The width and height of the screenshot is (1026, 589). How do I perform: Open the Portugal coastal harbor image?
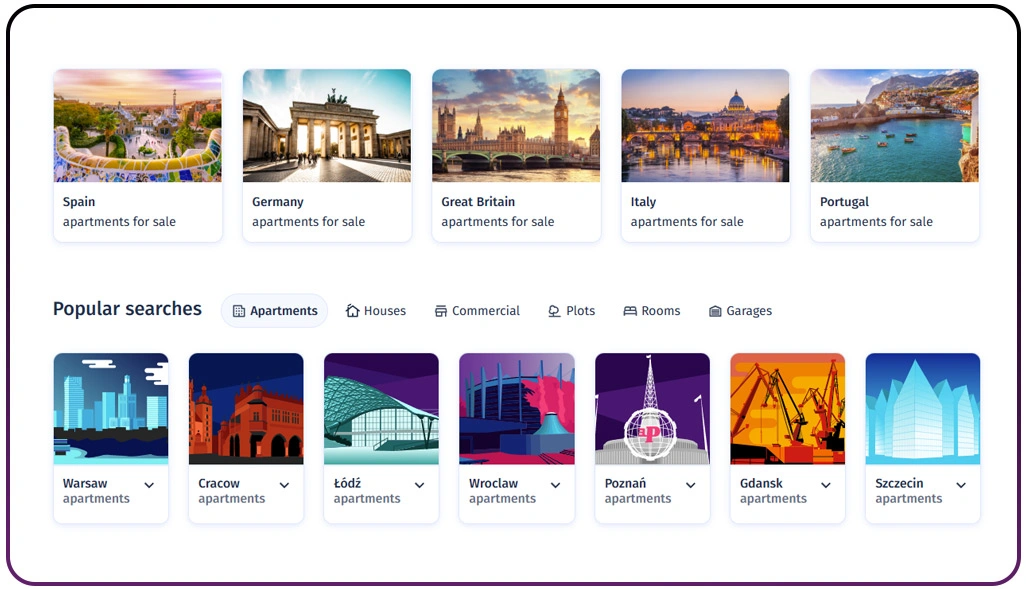pos(894,125)
